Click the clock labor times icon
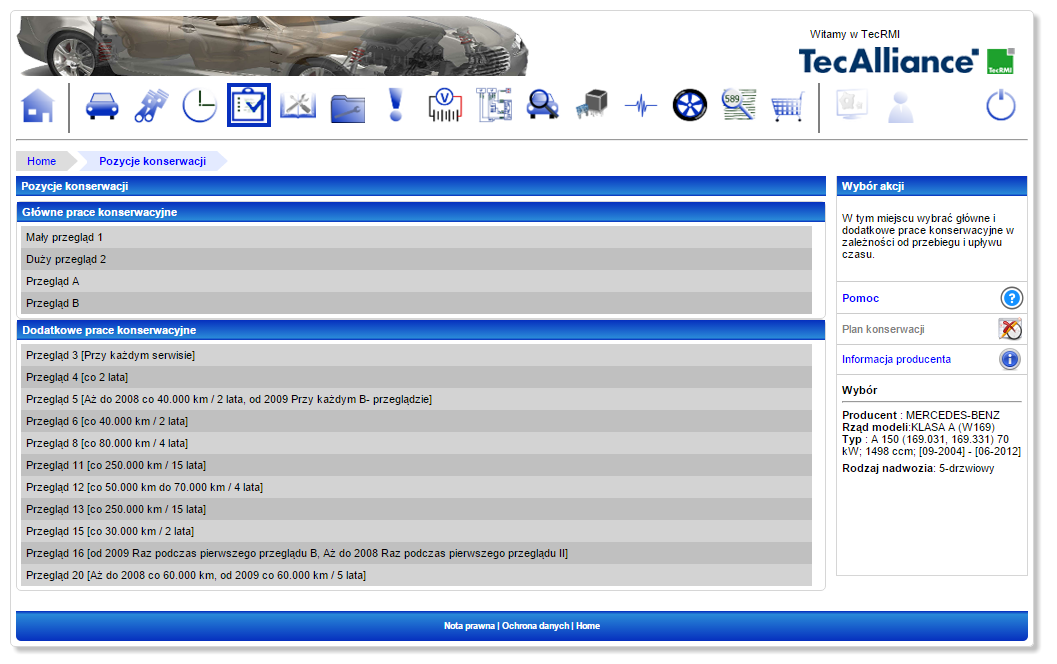This screenshot has height=664, width=1057. (x=199, y=105)
